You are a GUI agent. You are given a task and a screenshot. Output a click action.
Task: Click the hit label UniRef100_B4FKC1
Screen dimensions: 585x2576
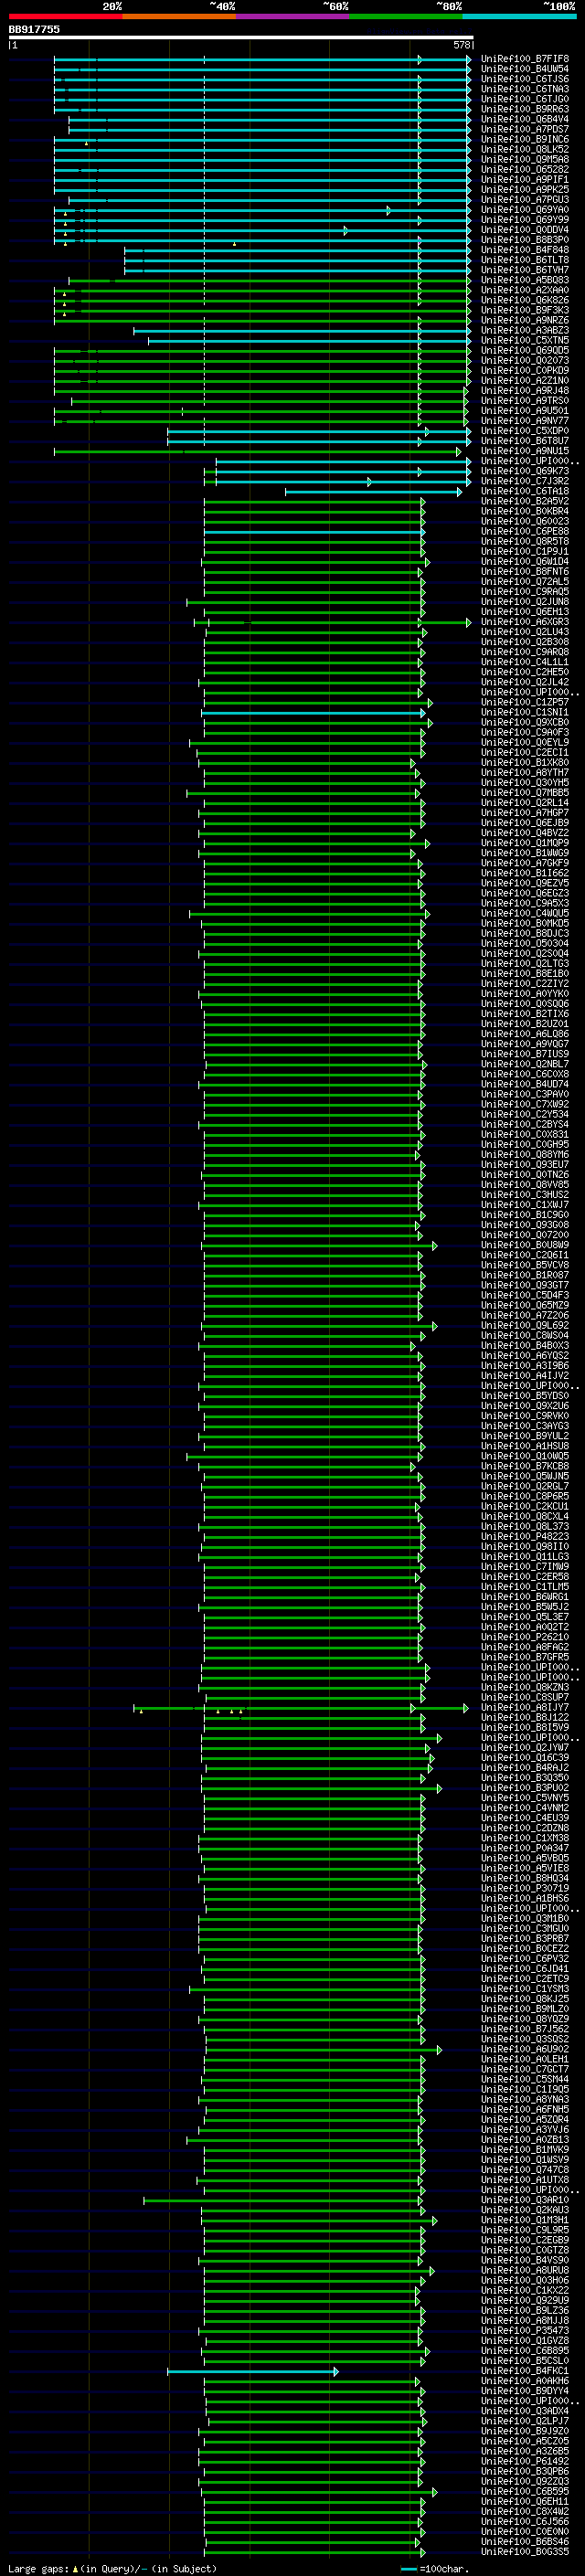(x=525, y=2371)
